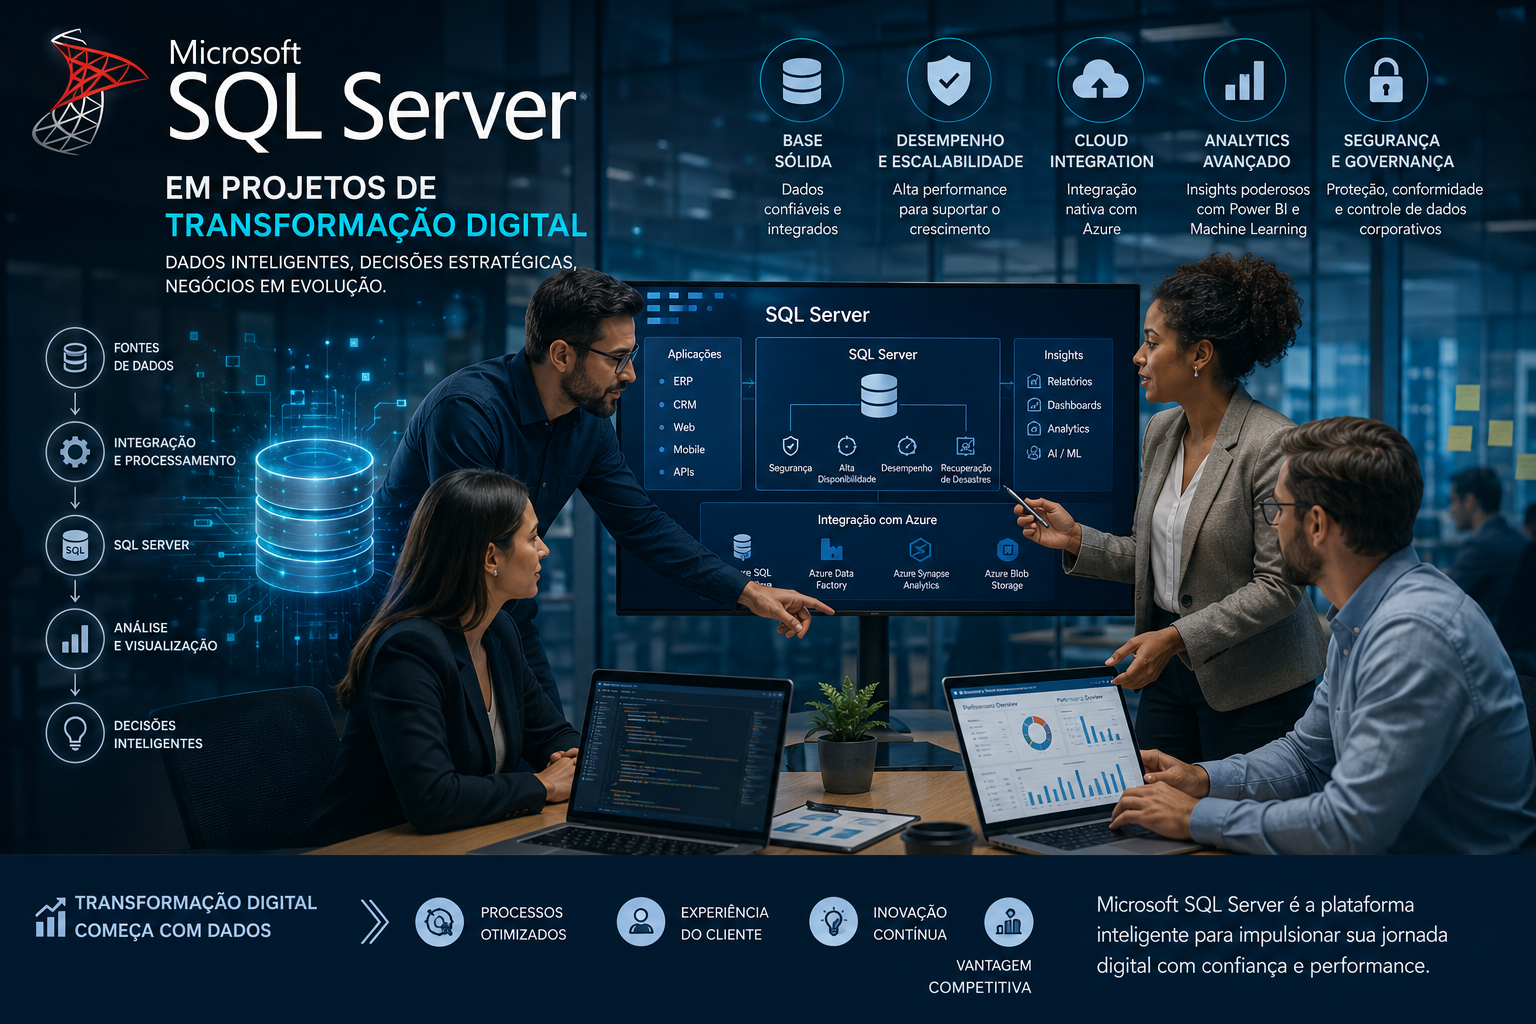
Task: Select the Decisões Inteligentes lightbulb icon
Action: coord(75,733)
